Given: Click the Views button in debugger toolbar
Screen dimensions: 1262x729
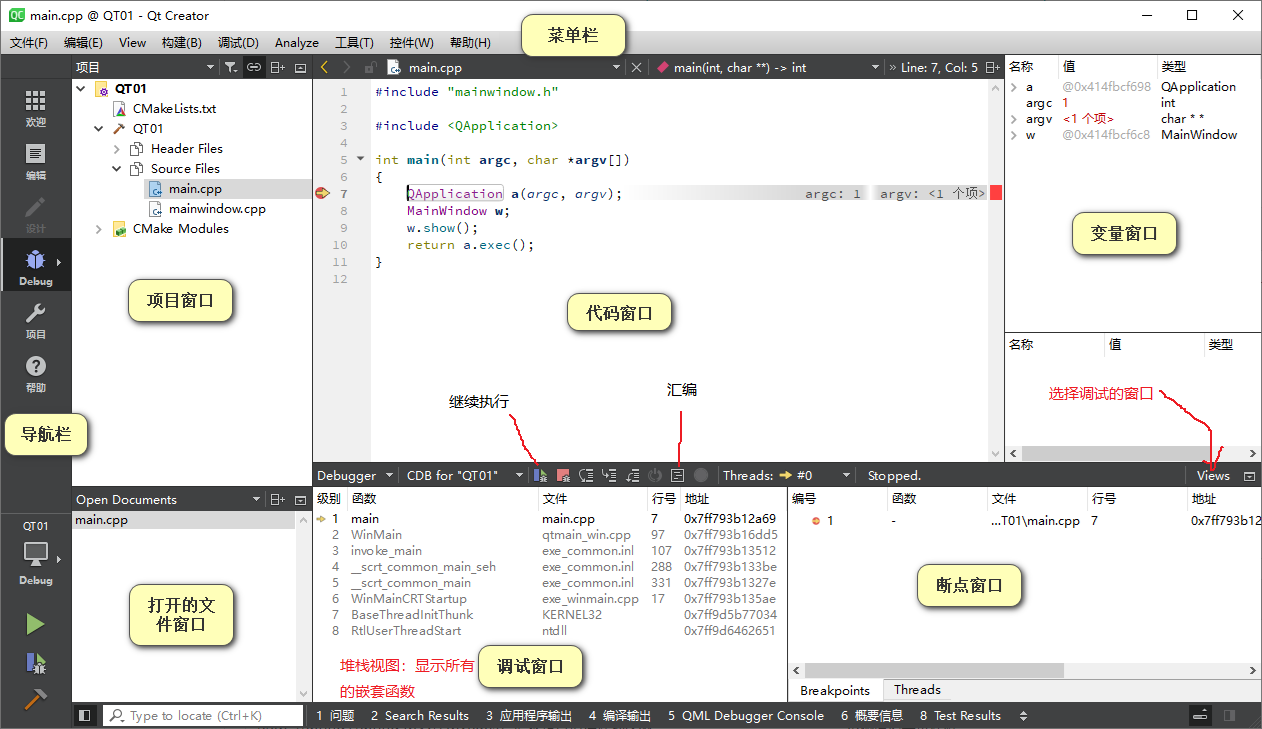Looking at the screenshot, I should pos(1213,476).
